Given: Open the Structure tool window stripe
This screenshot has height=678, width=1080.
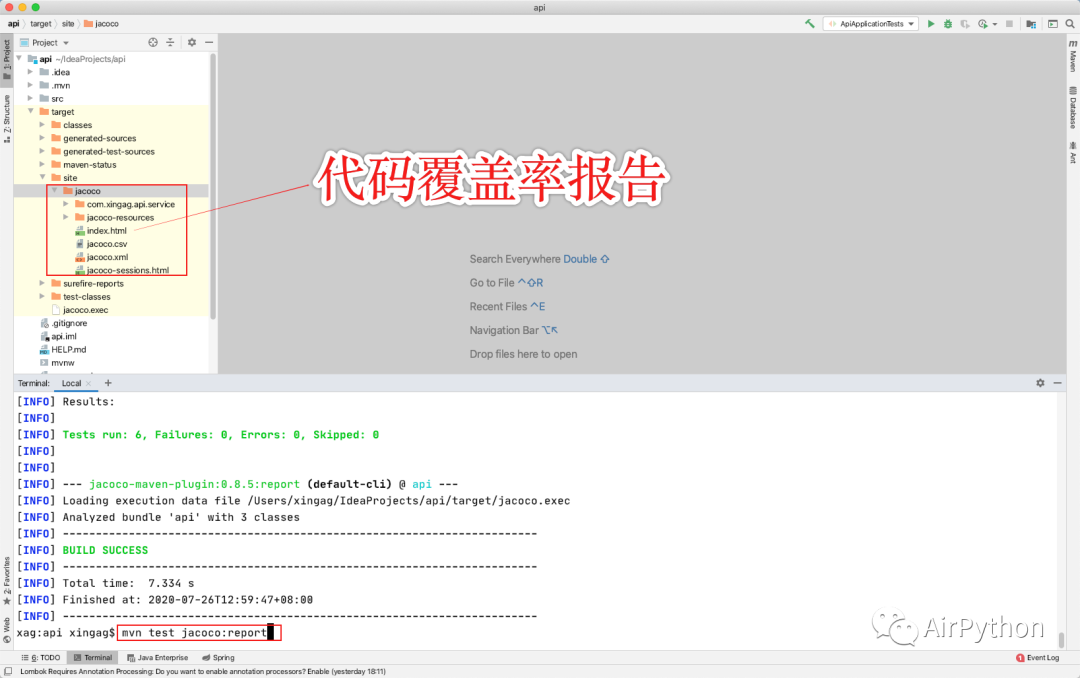Looking at the screenshot, I should pos(7,119).
